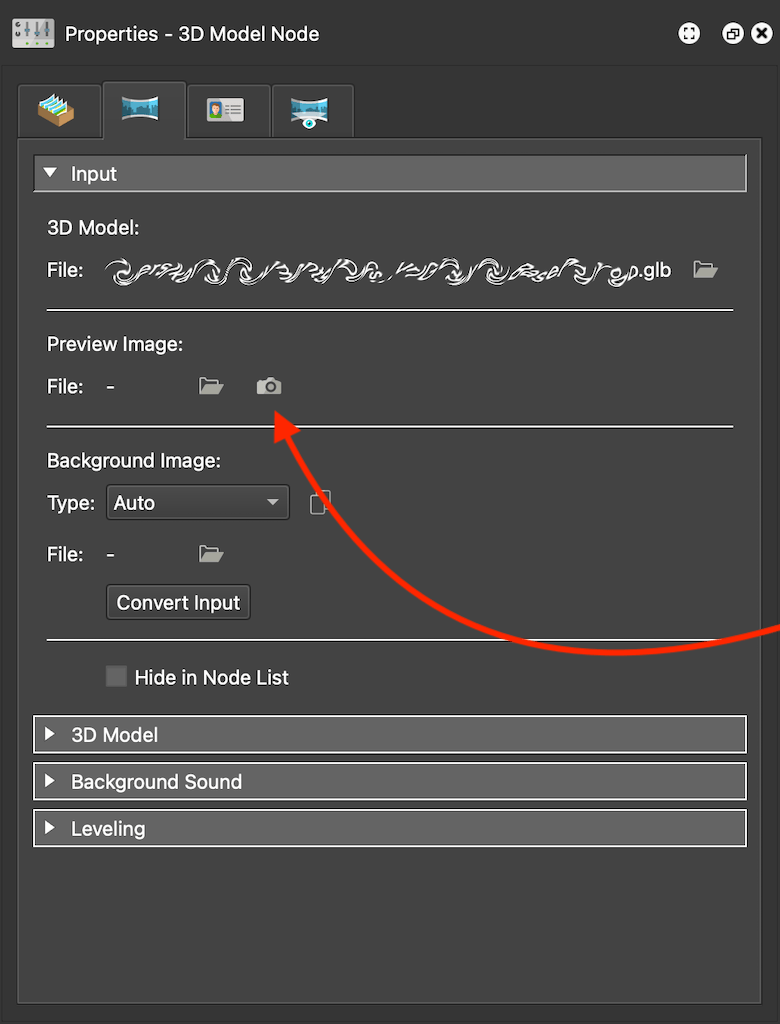Screen dimensions: 780x1024
Task: Click the page icon beside Type dropdown
Action: 319,502
